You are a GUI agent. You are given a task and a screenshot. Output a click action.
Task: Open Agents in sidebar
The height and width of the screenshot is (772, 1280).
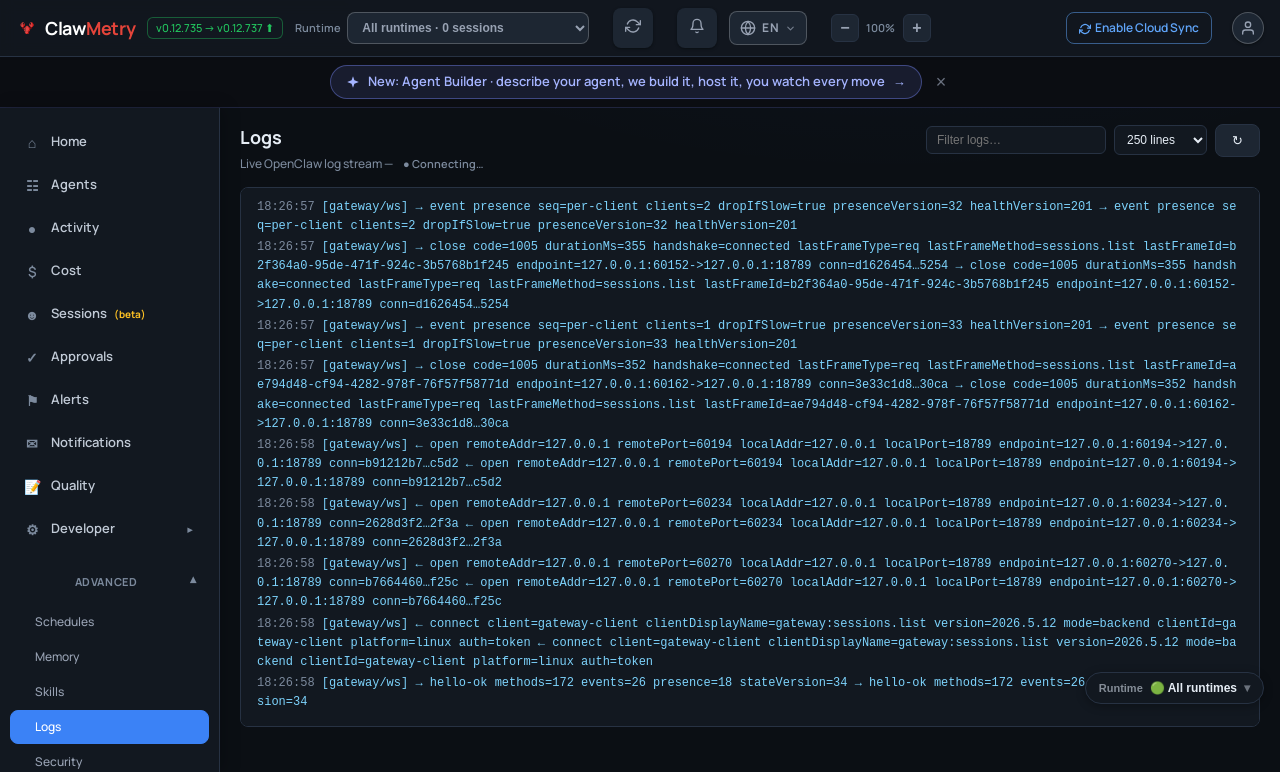[x=110, y=185]
